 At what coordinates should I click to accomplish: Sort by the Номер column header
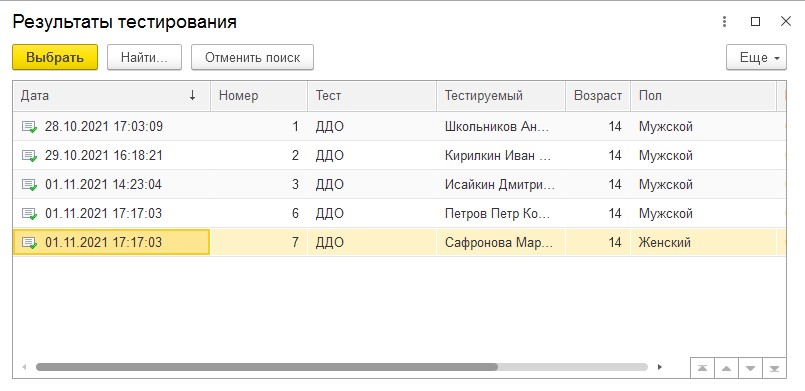pos(259,96)
